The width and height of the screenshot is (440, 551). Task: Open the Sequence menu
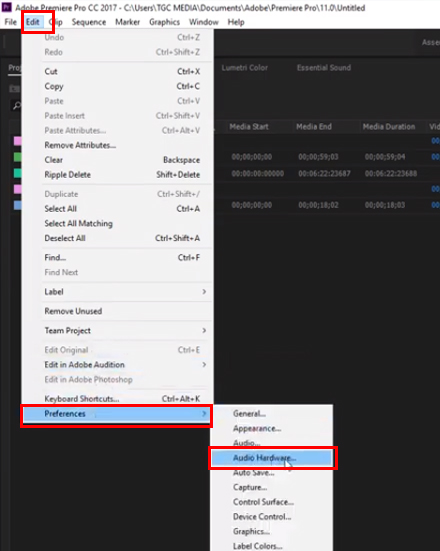coord(89,22)
